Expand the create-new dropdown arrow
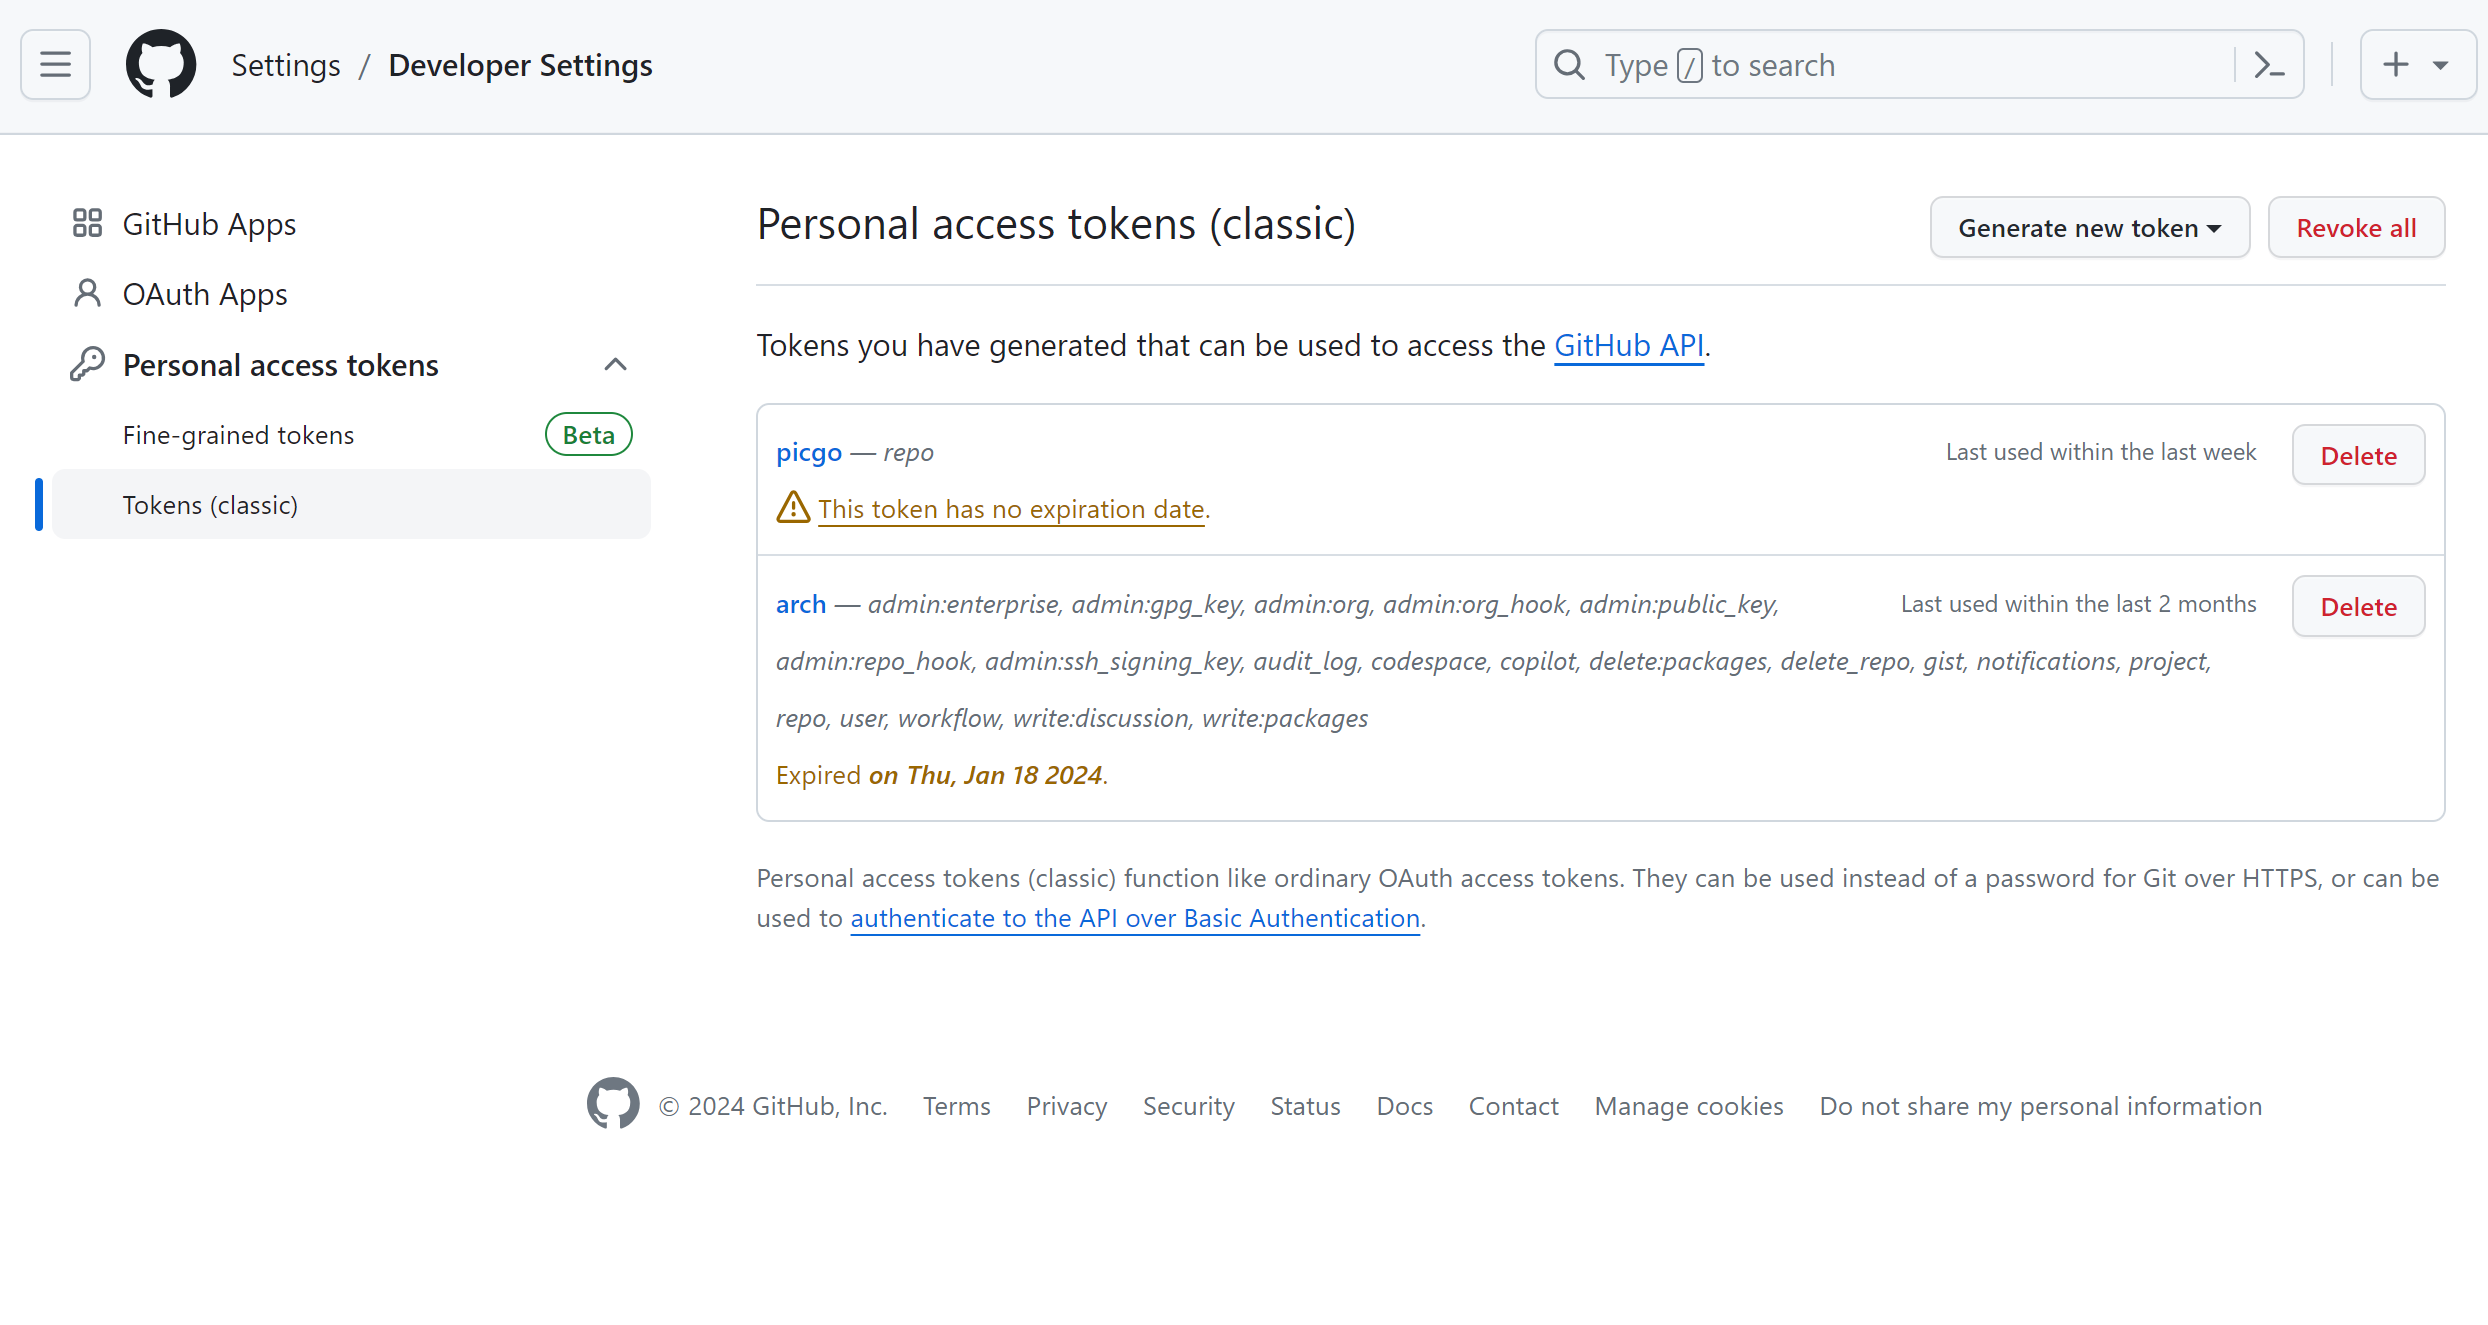2488x1325 pixels. [2441, 66]
